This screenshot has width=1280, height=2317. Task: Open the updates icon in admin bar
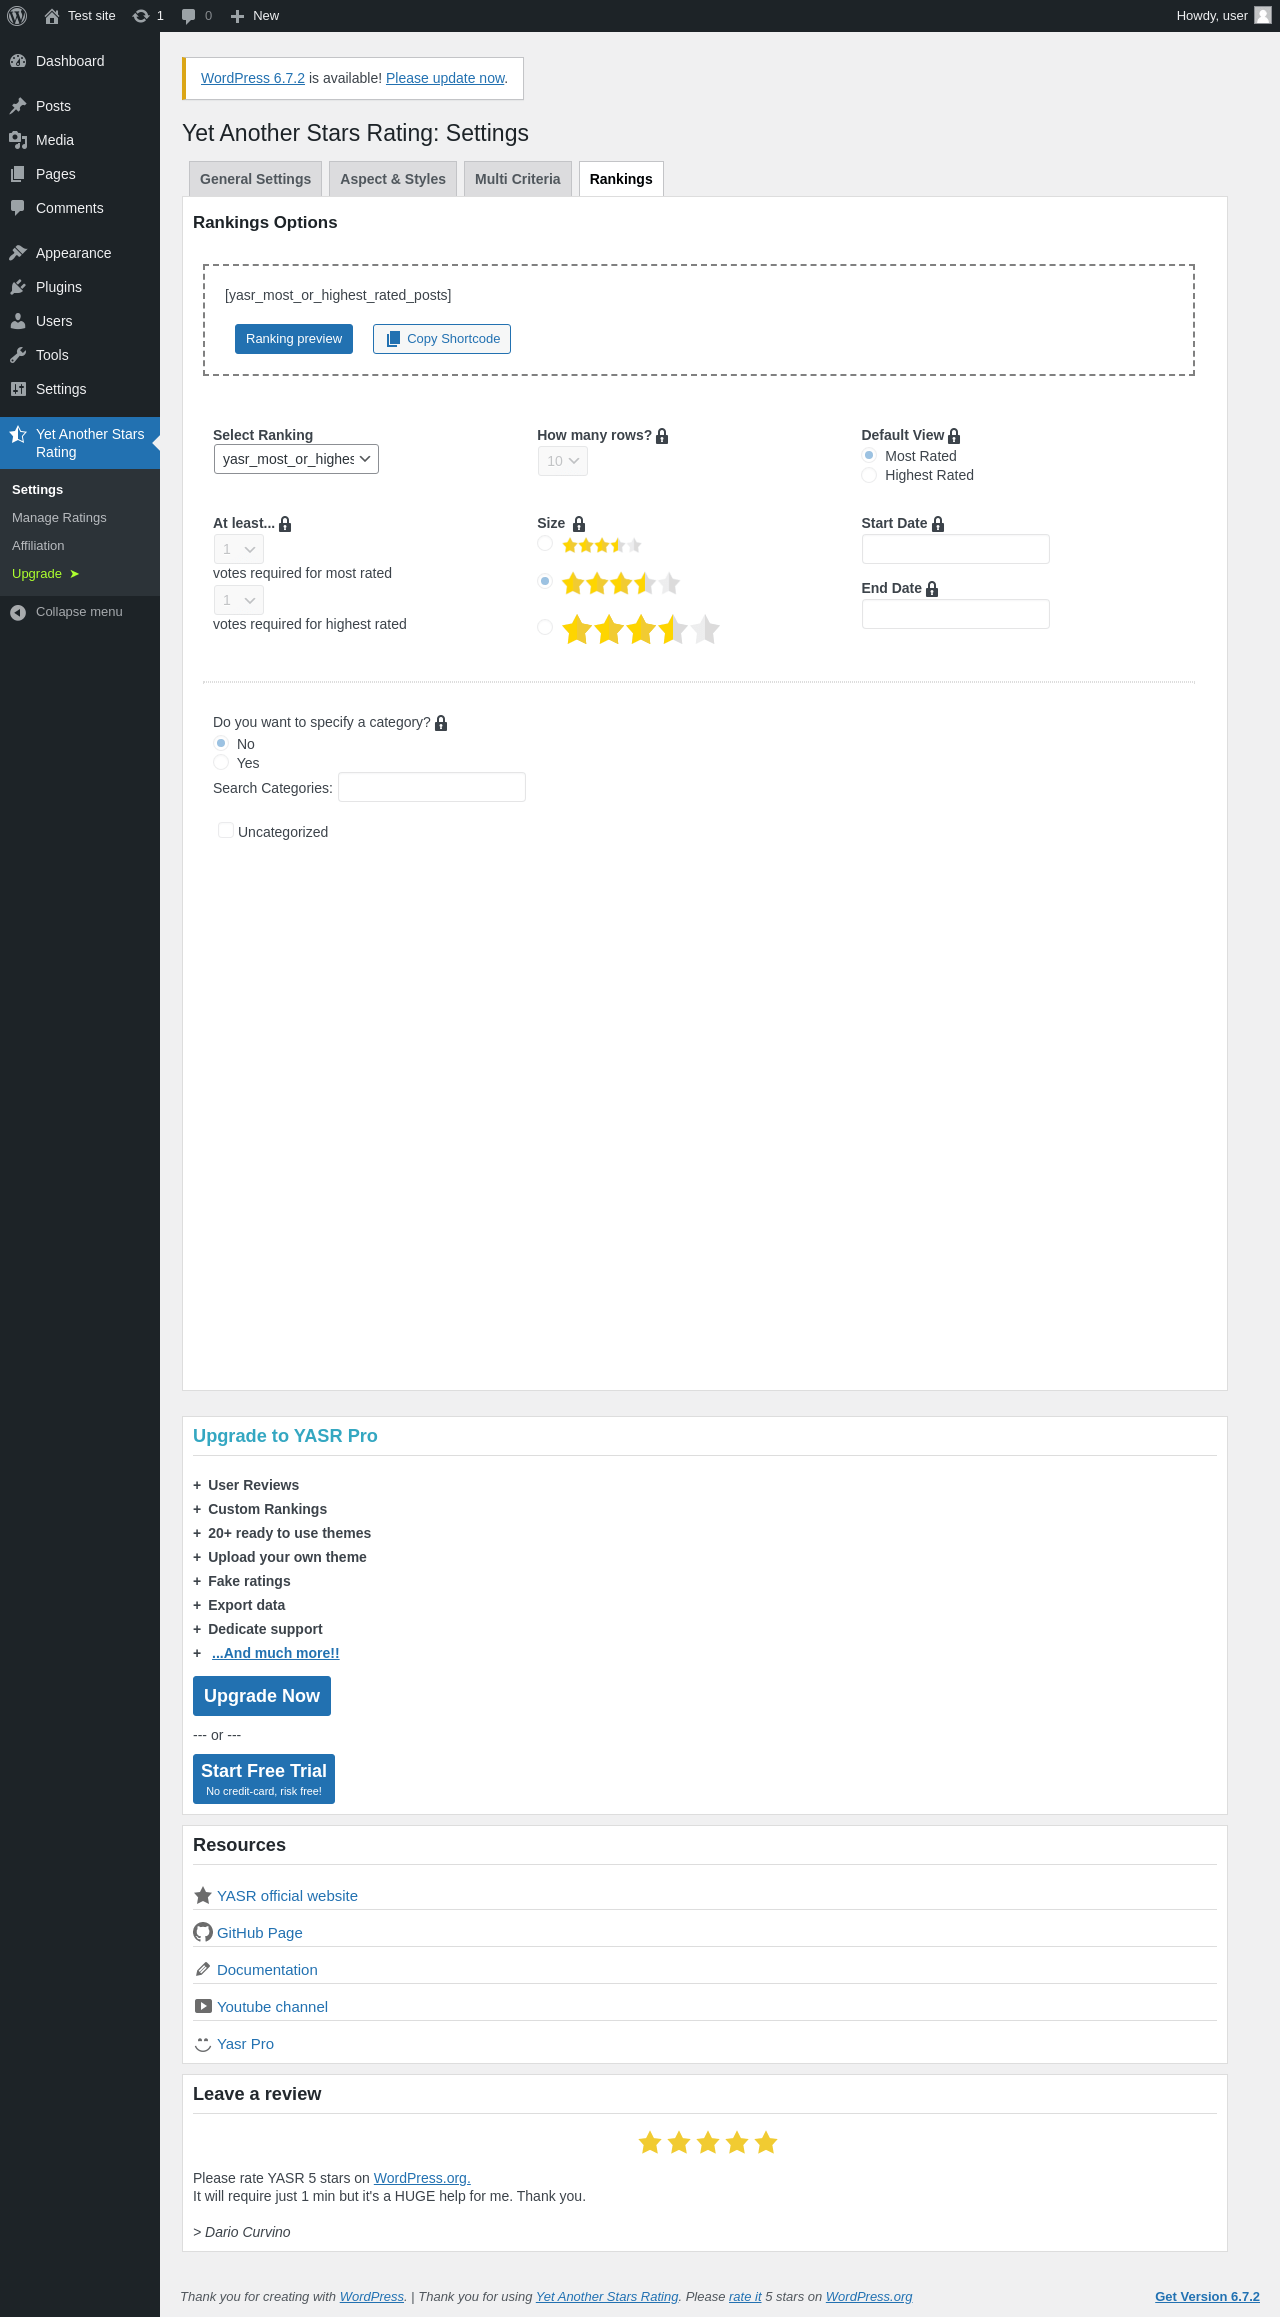141,16
